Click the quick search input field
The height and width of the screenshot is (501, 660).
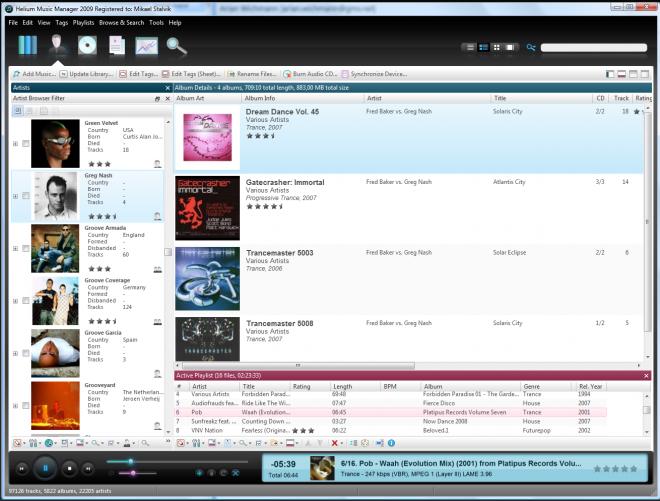coord(593,48)
